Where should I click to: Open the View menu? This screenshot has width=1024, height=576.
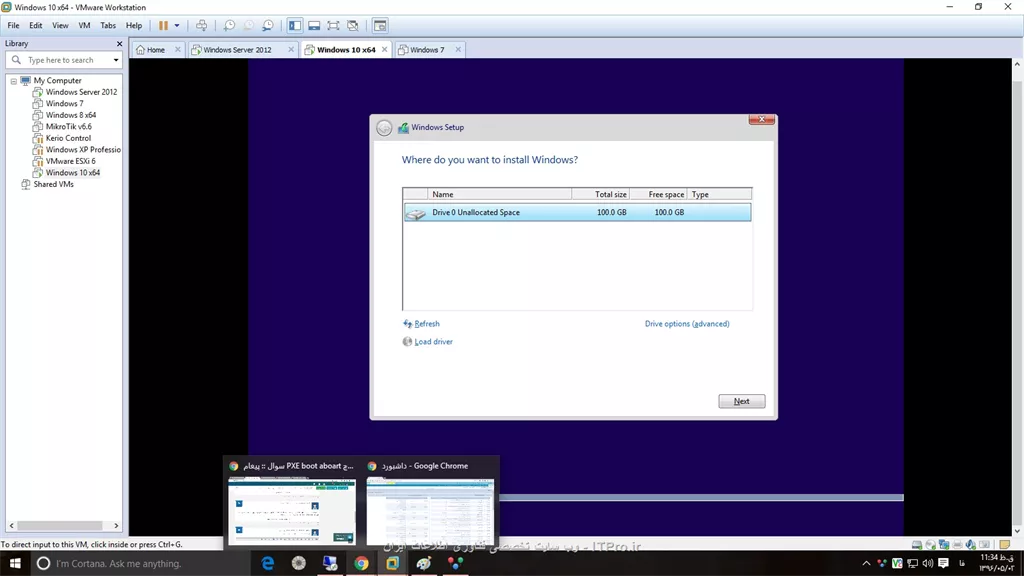pos(60,25)
